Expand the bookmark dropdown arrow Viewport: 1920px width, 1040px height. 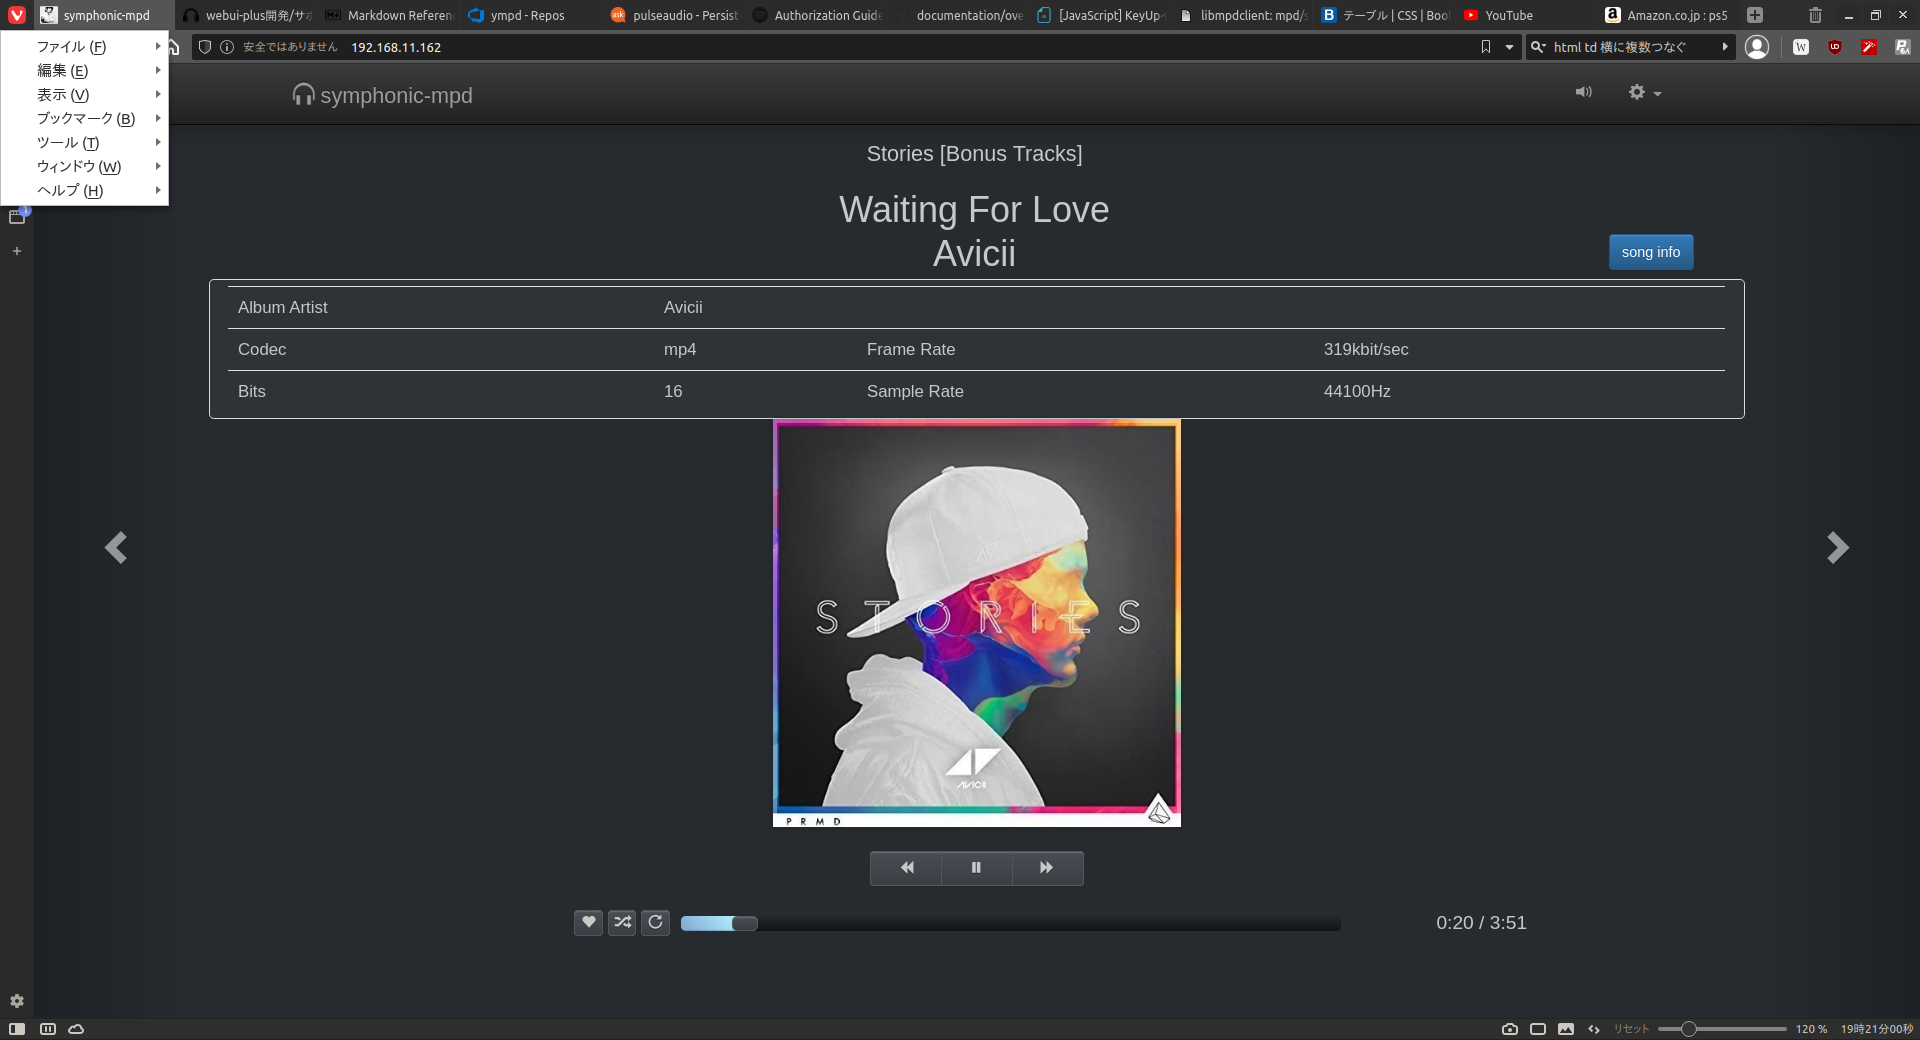[1509, 47]
